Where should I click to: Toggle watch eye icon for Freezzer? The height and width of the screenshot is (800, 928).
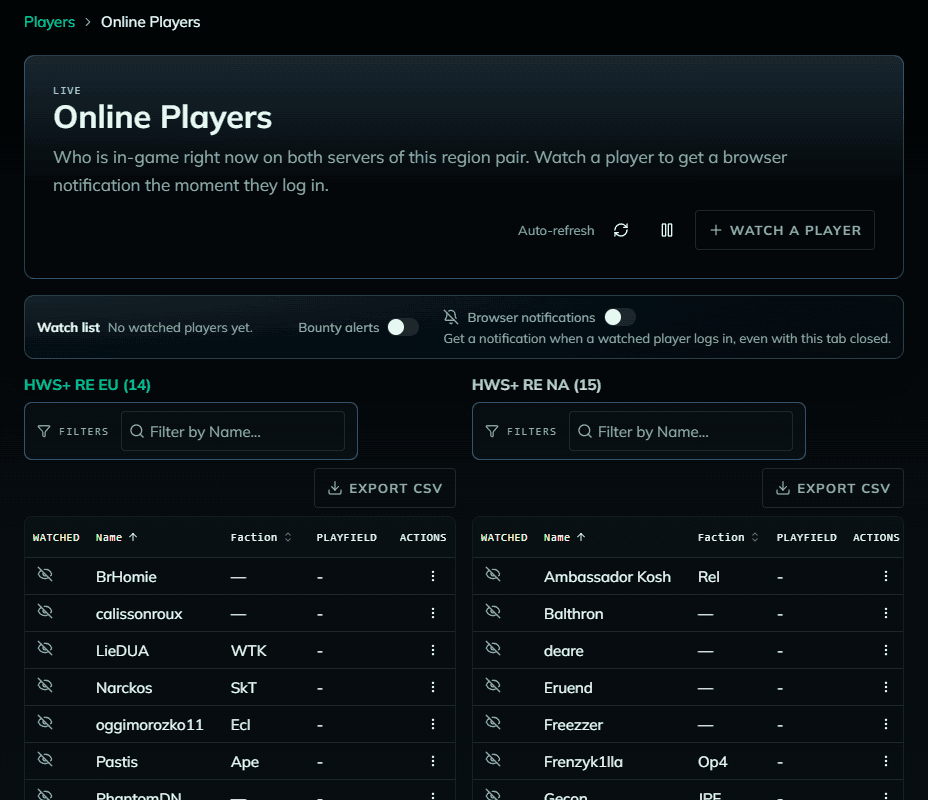[493, 722]
